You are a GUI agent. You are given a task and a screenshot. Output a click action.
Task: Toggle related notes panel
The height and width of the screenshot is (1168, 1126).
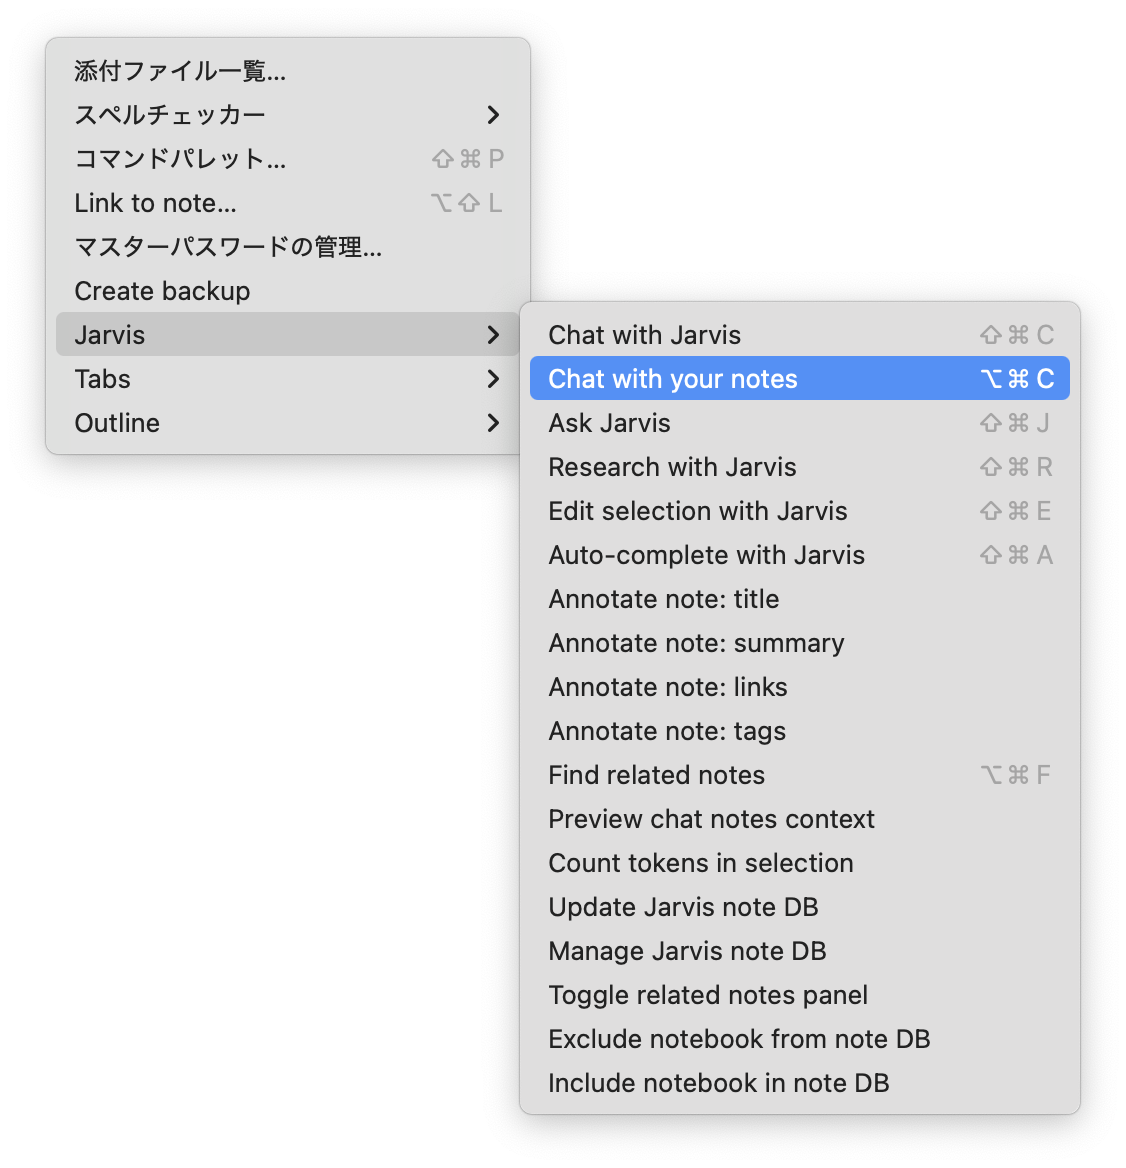pos(707,995)
